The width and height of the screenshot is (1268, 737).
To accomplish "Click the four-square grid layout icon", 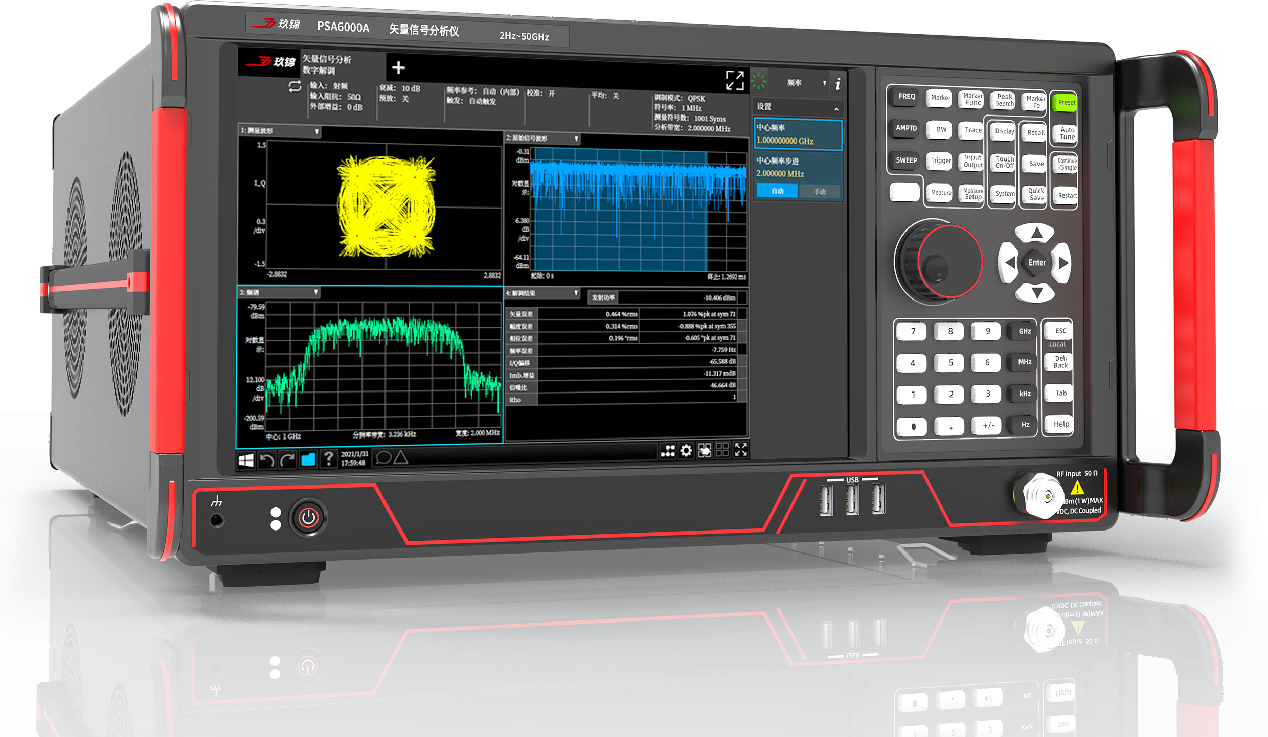I will (723, 450).
